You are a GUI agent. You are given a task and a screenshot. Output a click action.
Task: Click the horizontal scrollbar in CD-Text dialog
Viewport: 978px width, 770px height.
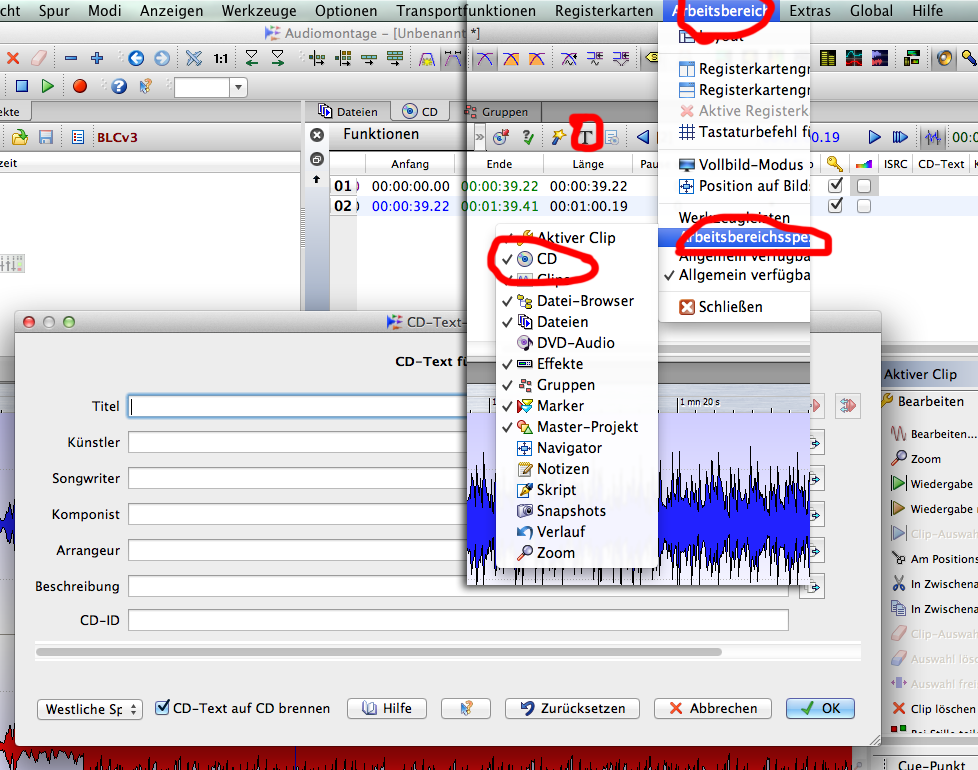pyautogui.click(x=379, y=652)
